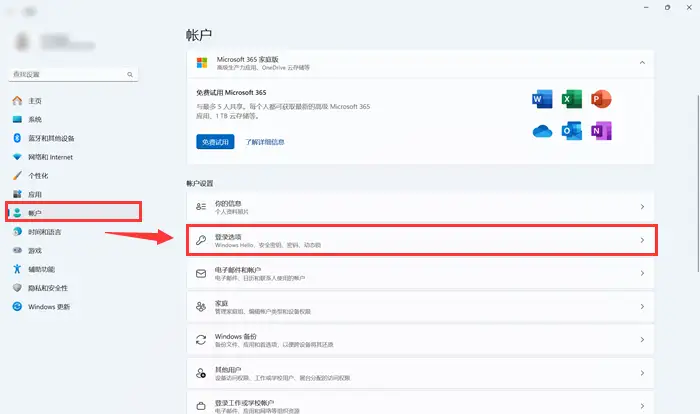
Task: Maximize the settings window
Action: point(667,8)
